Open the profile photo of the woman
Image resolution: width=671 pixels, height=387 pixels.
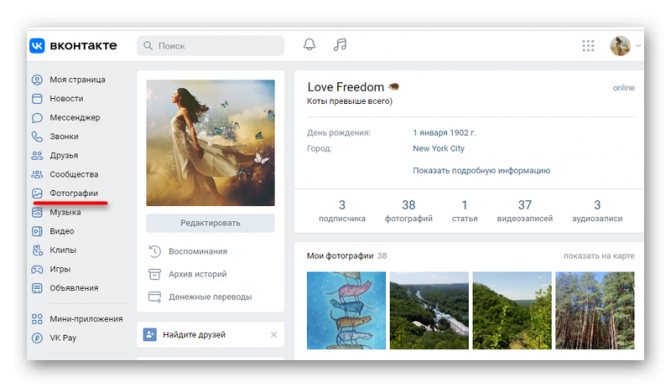pyautogui.click(x=210, y=143)
